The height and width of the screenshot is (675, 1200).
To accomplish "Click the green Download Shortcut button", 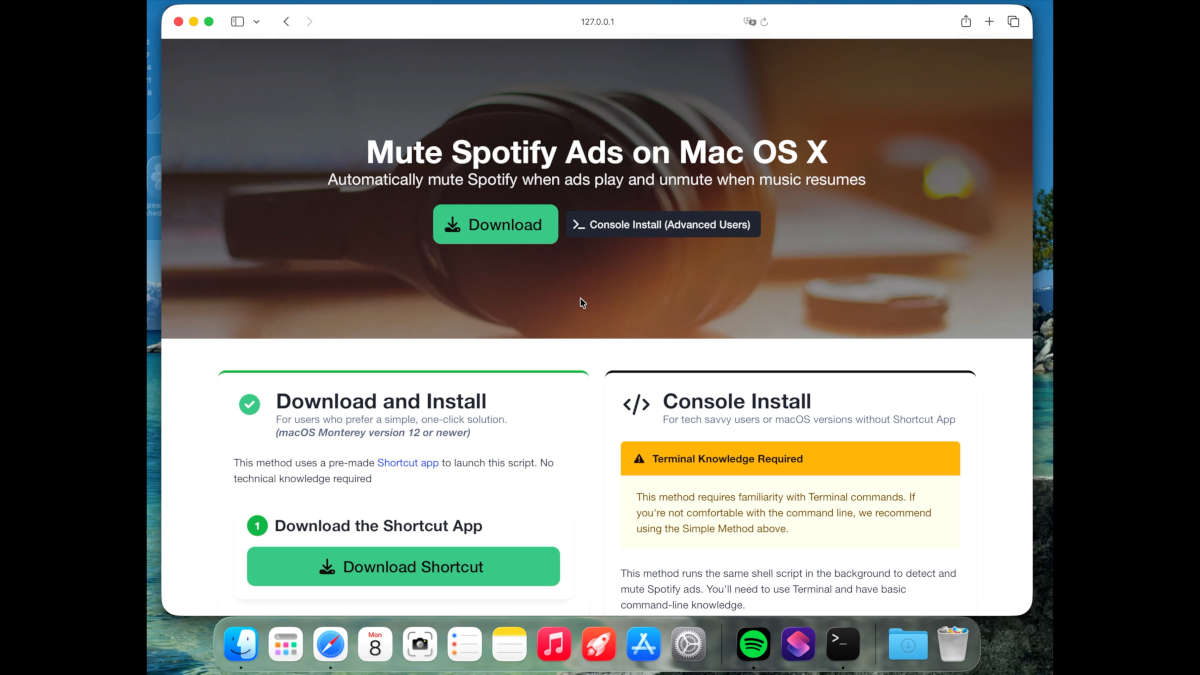I will coord(403,566).
